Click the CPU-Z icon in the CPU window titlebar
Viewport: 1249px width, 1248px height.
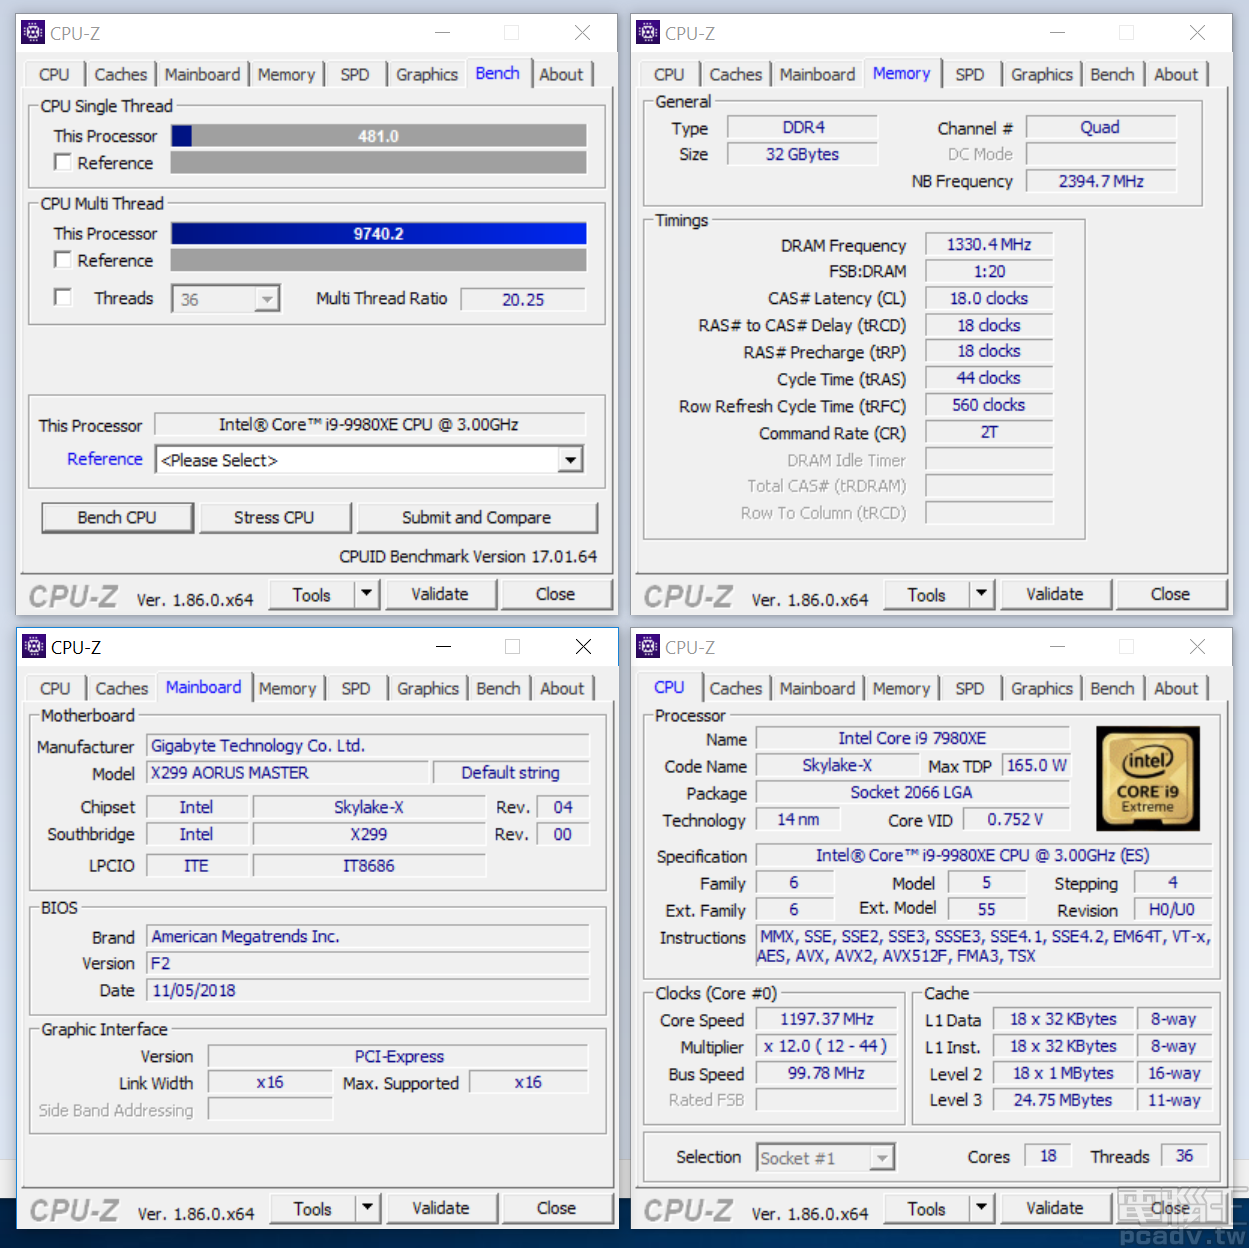(x=646, y=646)
